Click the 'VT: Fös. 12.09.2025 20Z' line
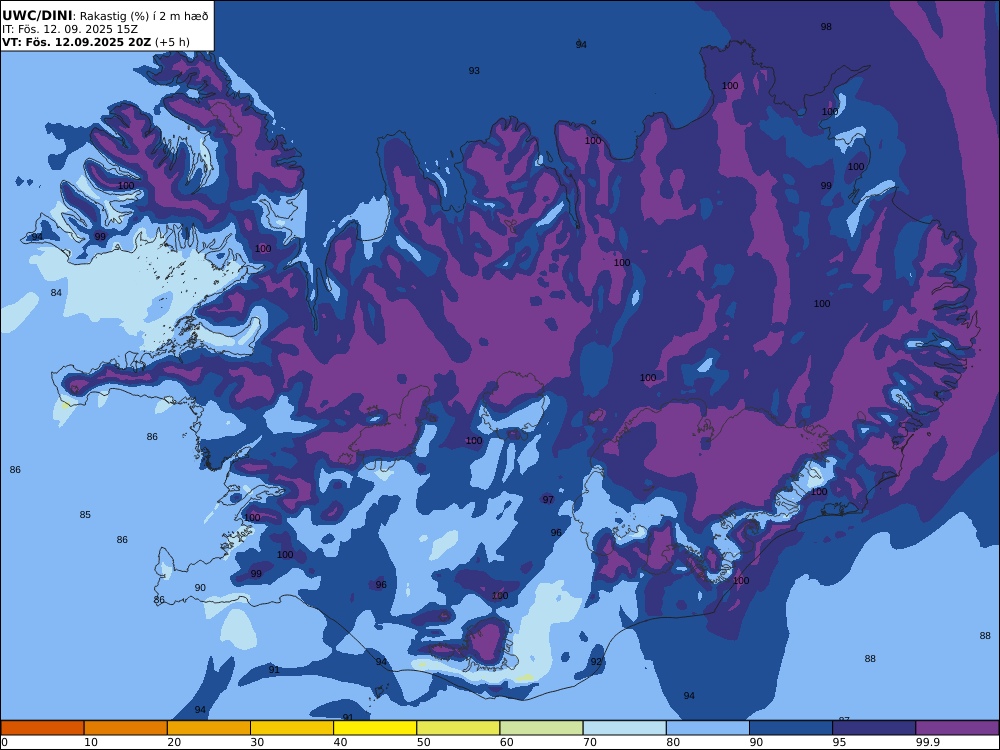Image resolution: width=1000 pixels, height=750 pixels. coord(77,43)
